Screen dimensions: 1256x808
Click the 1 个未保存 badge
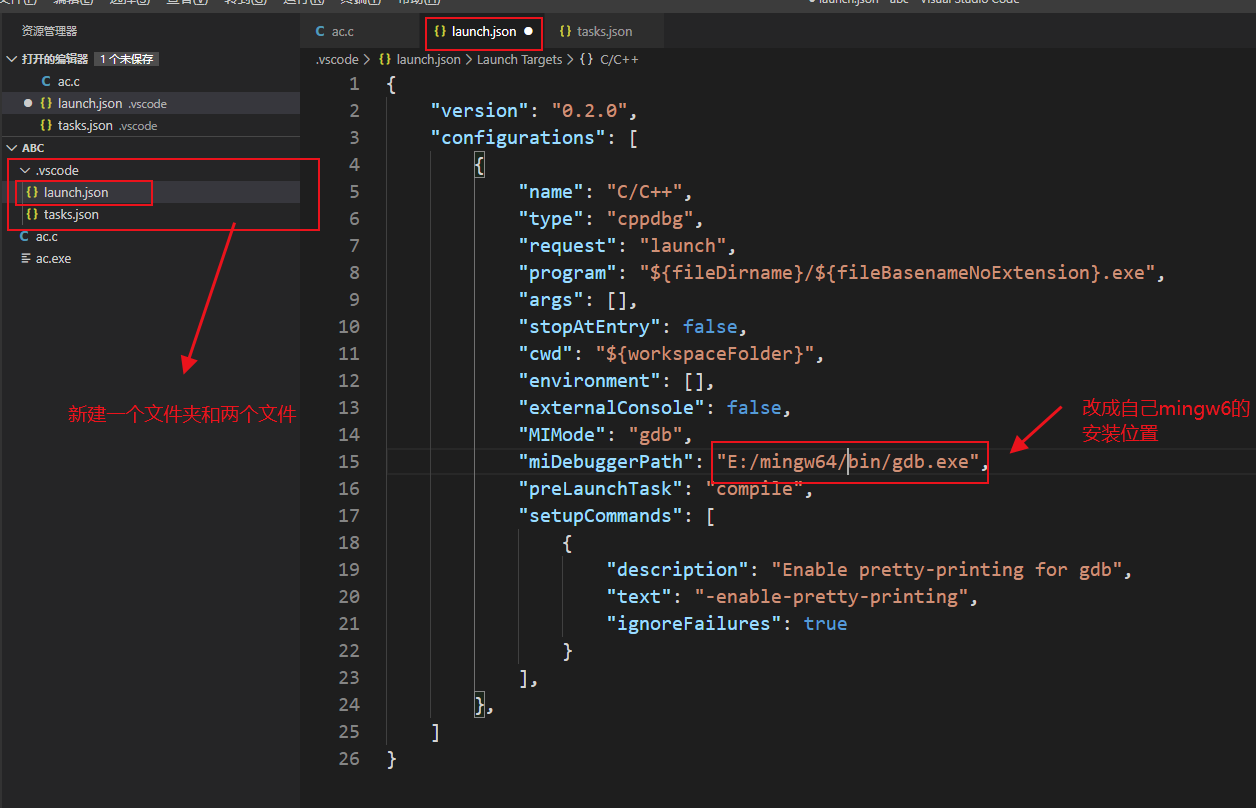(127, 59)
